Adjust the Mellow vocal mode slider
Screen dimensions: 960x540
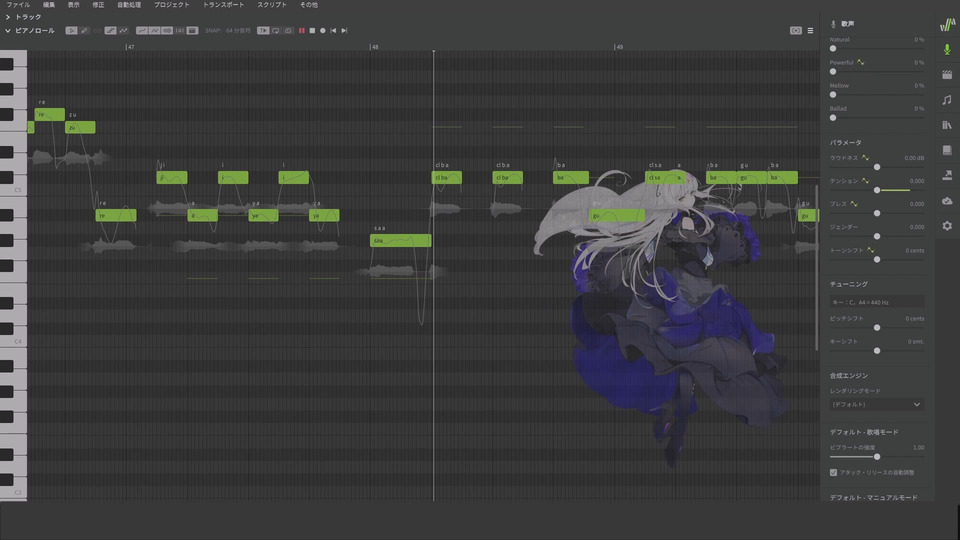[x=877, y=95]
